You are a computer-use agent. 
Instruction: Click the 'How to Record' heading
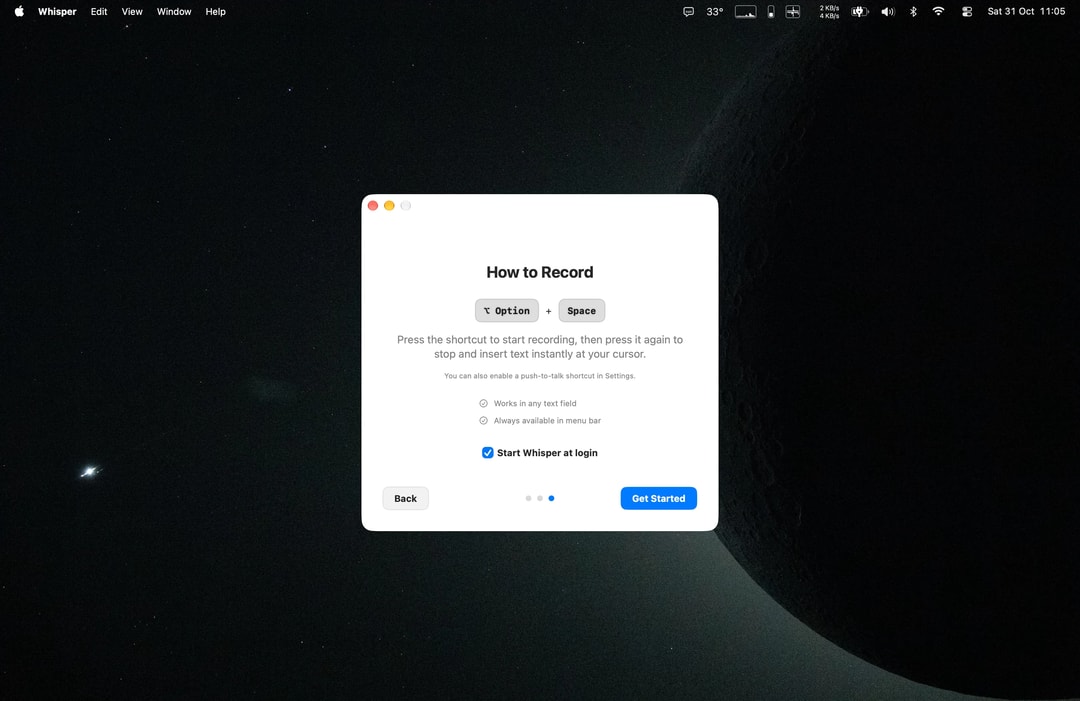pos(540,272)
